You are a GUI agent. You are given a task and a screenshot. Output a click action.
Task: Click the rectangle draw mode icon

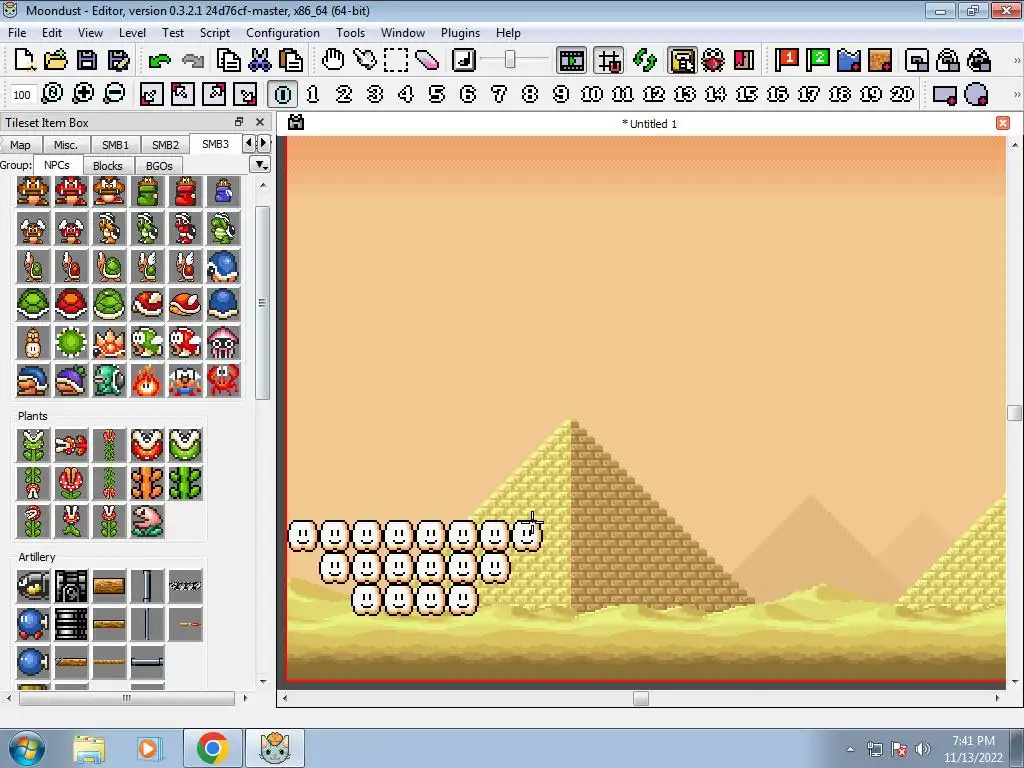tap(945, 95)
